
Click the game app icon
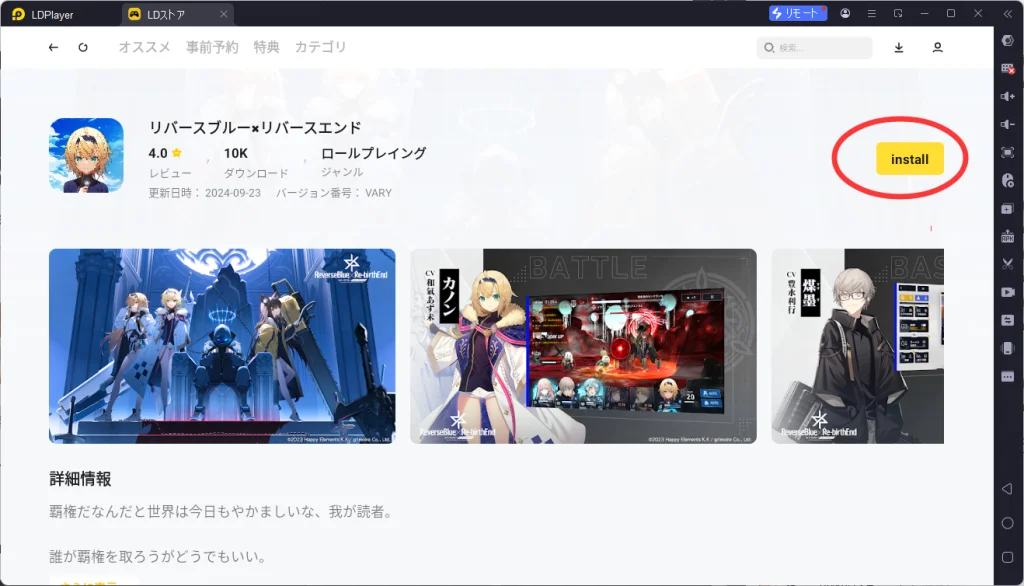pos(86,155)
